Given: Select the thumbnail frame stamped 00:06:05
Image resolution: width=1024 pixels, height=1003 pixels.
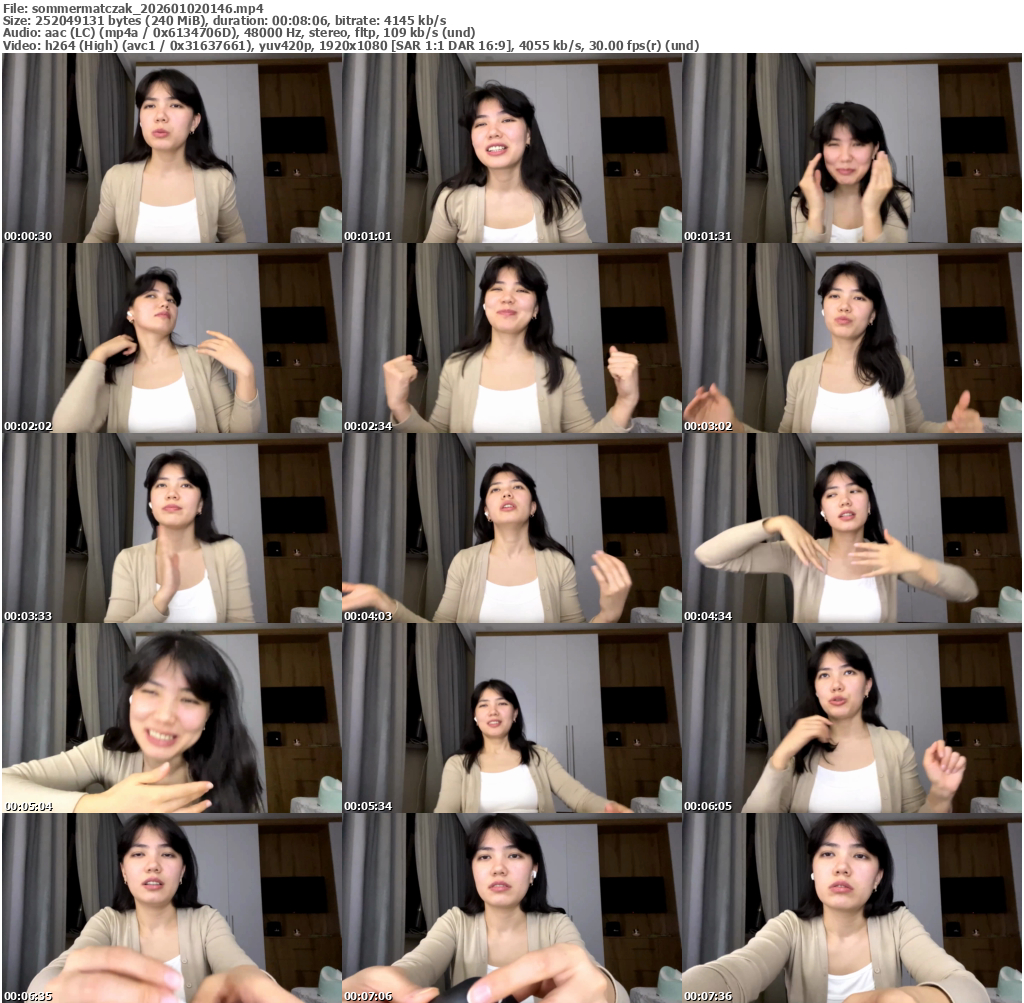Looking at the screenshot, I should coord(852,718).
